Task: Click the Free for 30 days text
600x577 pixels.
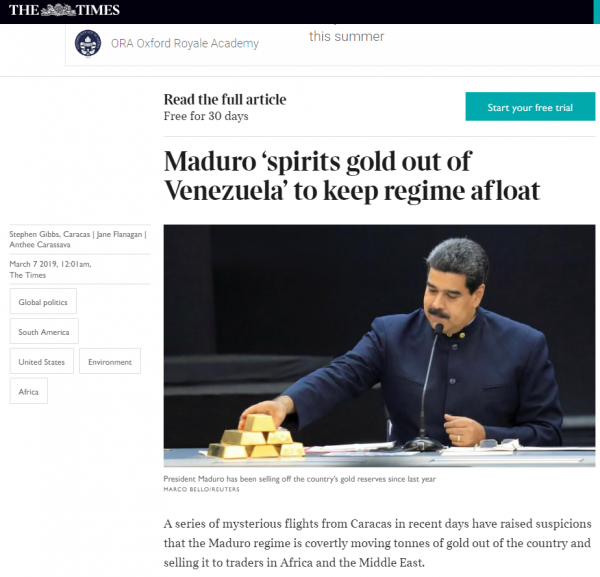Action: click(206, 116)
